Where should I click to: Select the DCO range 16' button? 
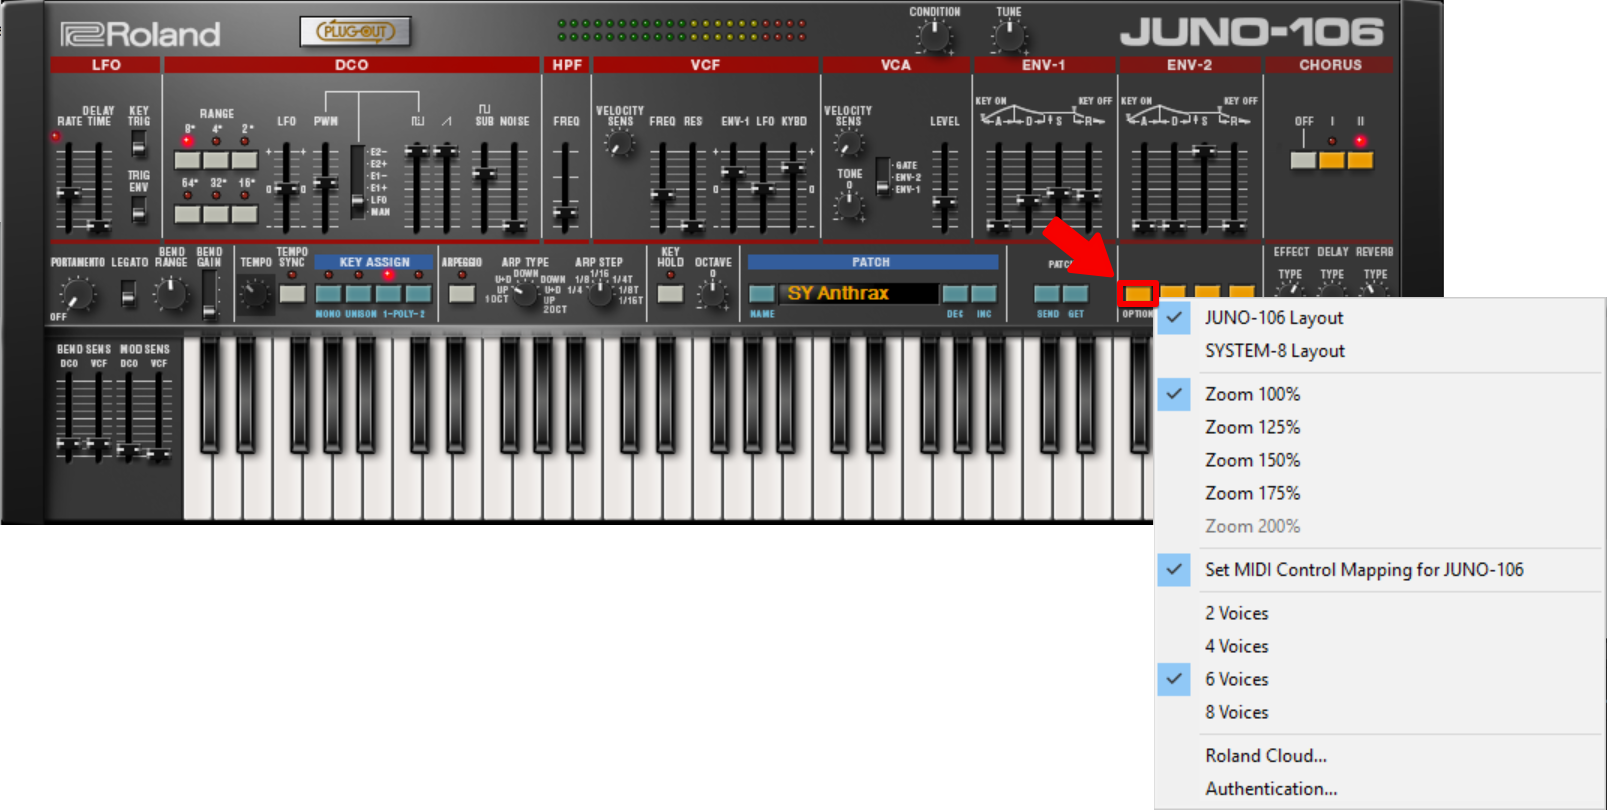point(245,213)
